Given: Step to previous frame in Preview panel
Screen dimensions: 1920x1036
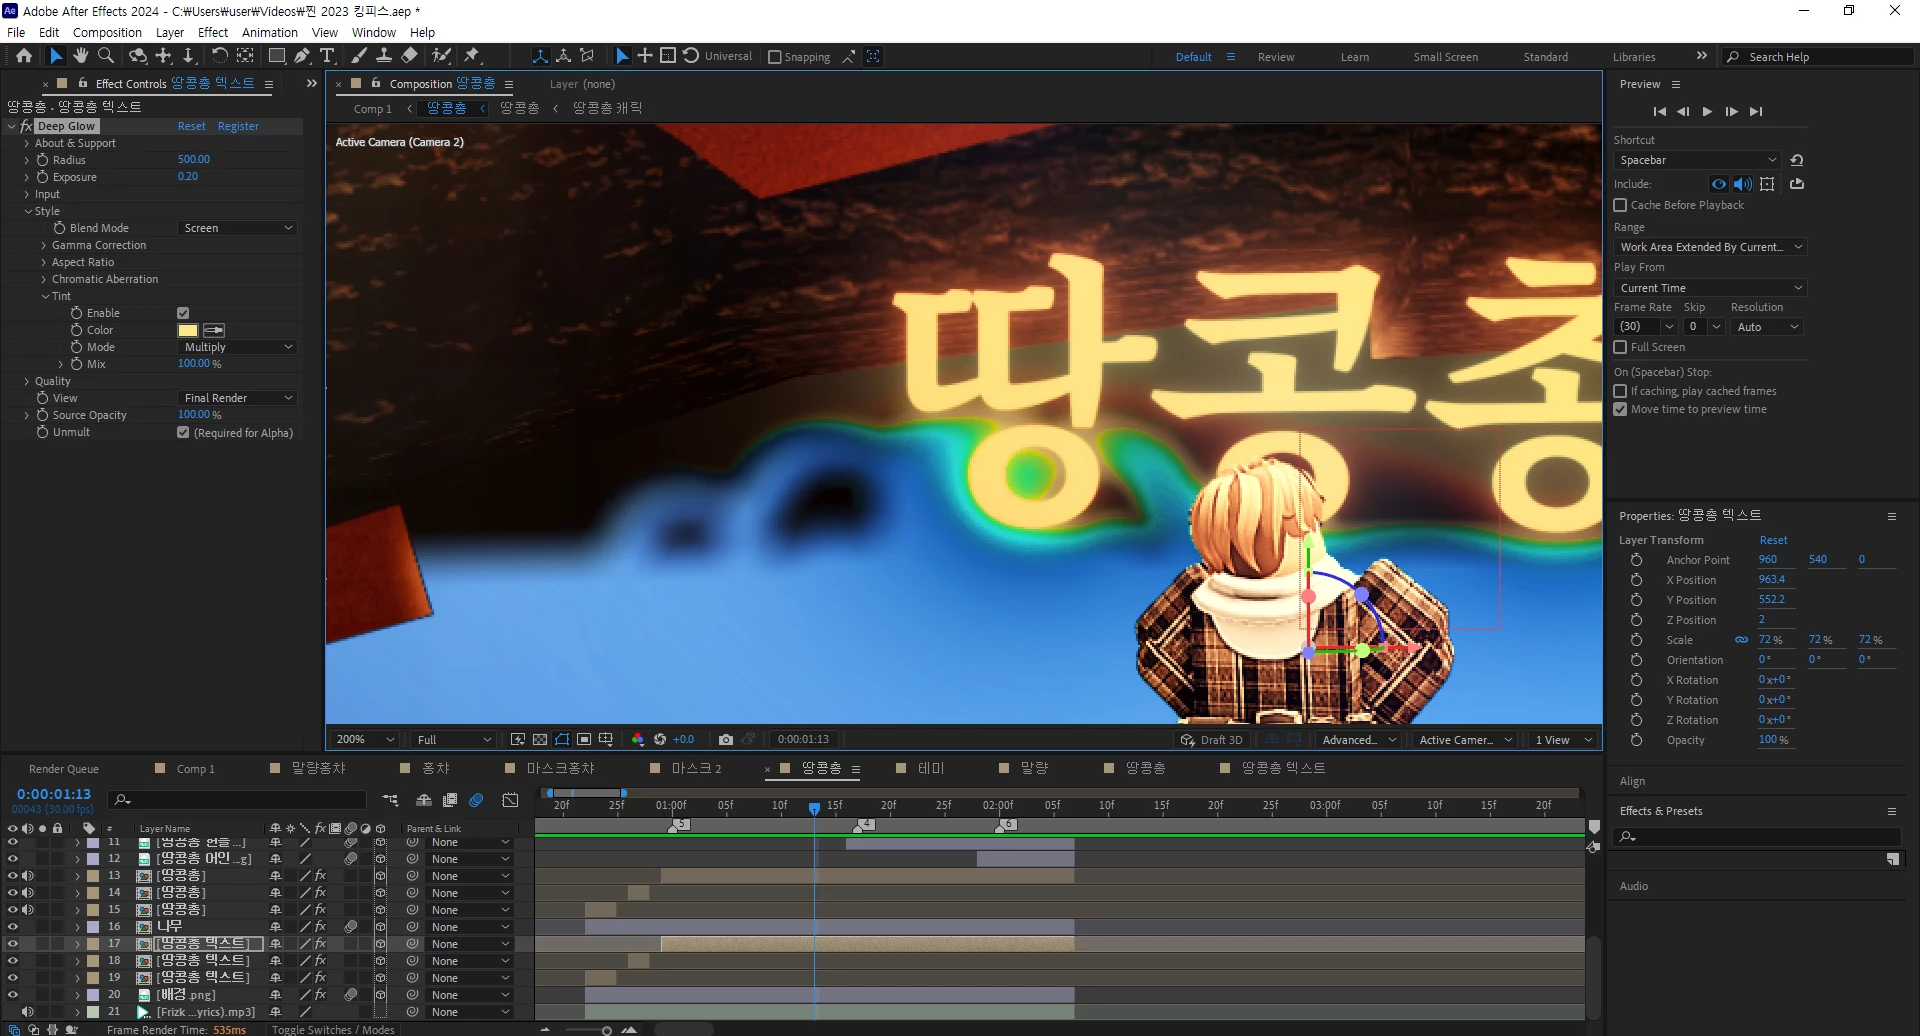Looking at the screenshot, I should click(1683, 112).
